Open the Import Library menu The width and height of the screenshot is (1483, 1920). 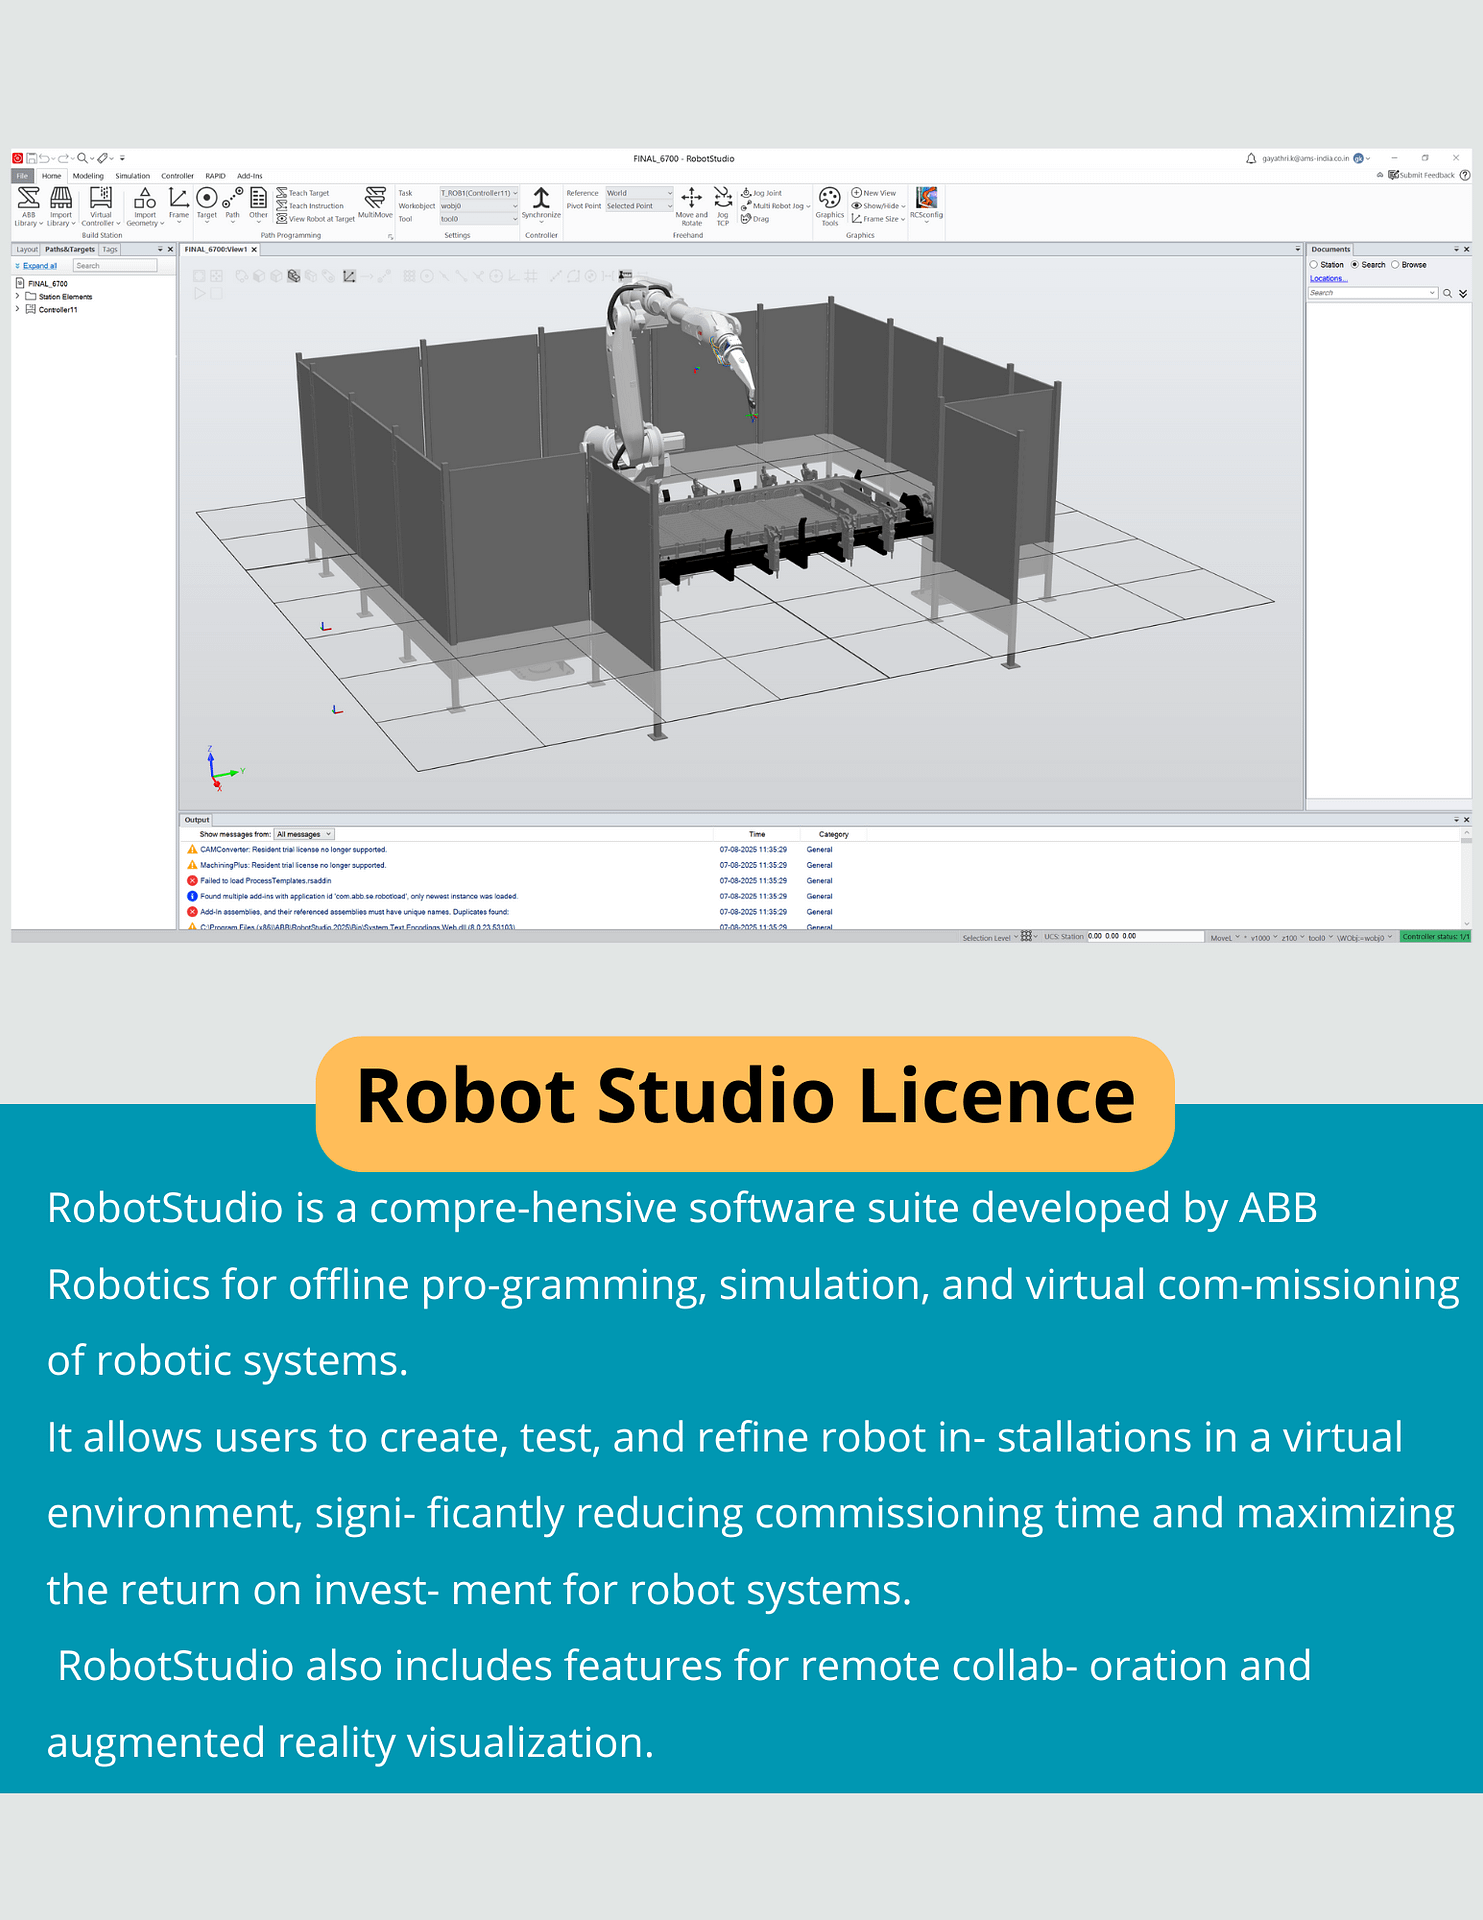(x=61, y=206)
